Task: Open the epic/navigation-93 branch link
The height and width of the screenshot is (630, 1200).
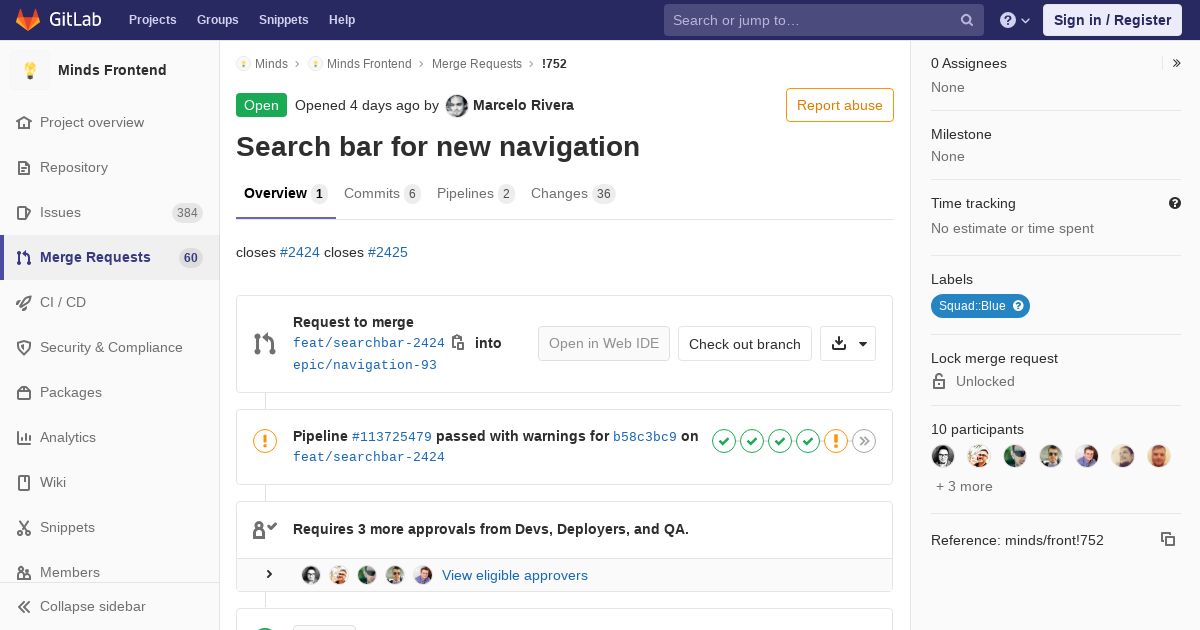Action: (365, 365)
